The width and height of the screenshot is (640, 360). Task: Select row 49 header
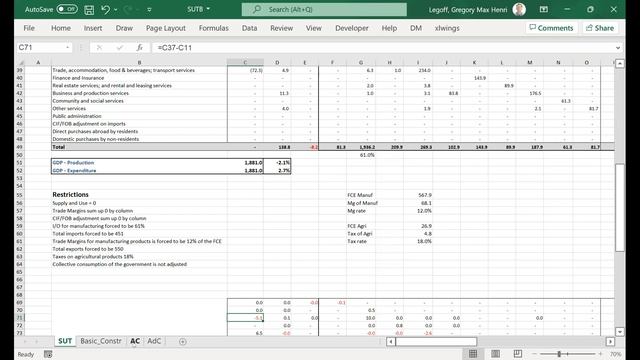(20, 147)
